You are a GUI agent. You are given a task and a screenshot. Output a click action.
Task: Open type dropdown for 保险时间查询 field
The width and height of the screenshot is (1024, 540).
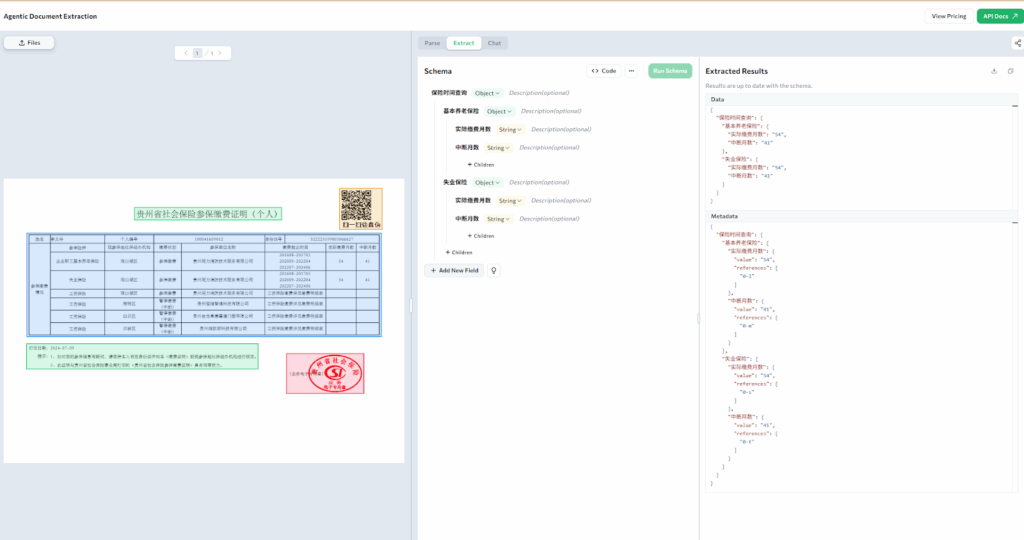(488, 93)
